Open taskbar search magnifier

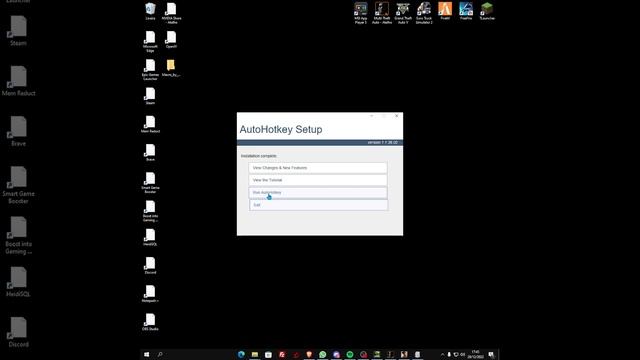(160, 354)
